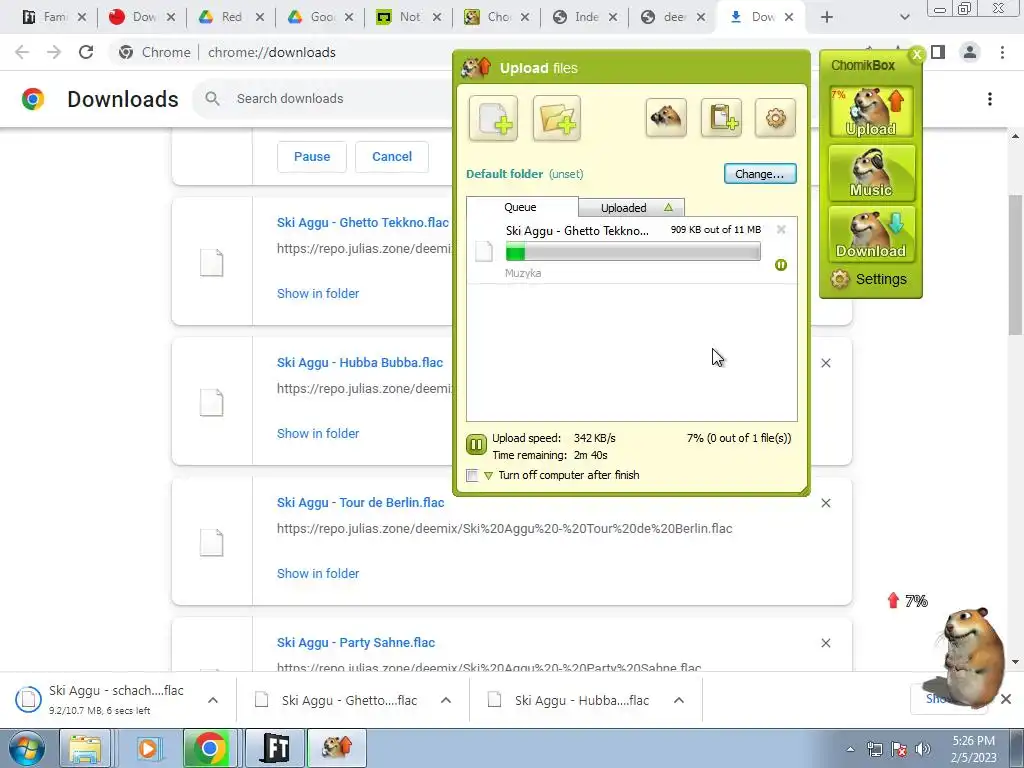The width and height of the screenshot is (1024, 768).
Task: Switch to the Cho tab
Action: click(x=497, y=17)
